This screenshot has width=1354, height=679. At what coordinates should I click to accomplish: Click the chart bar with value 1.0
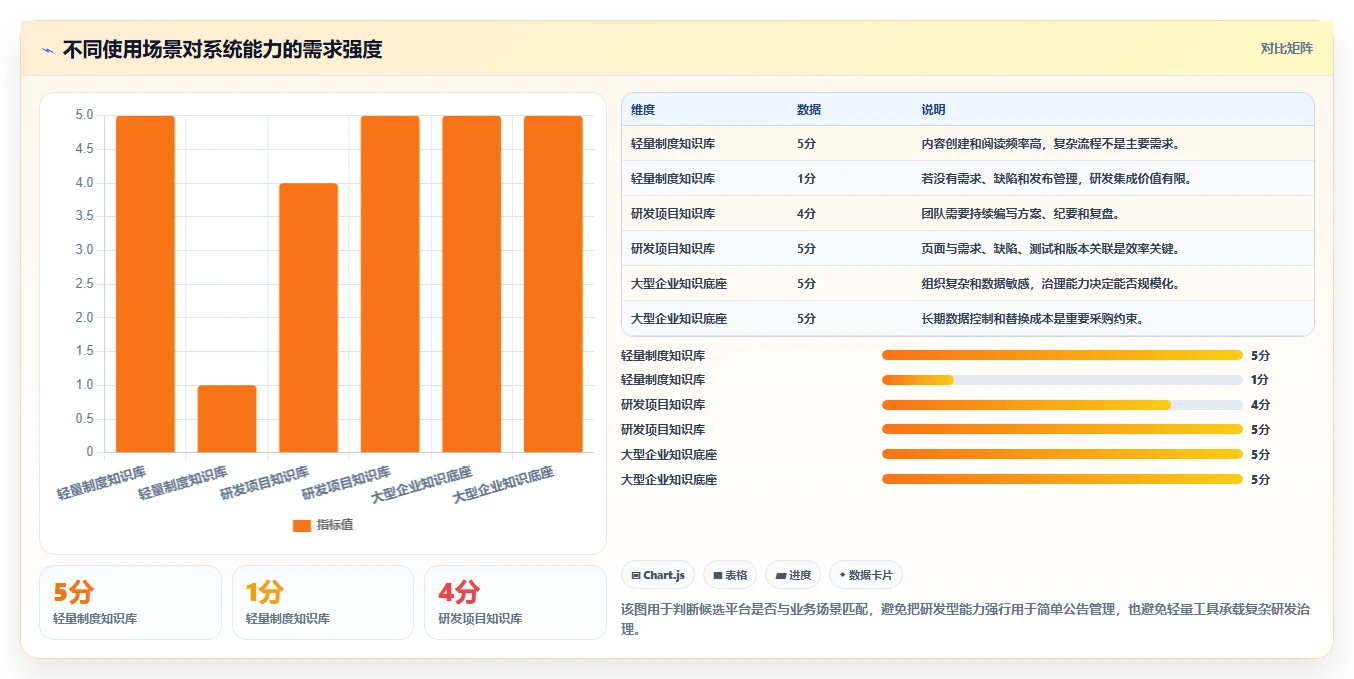(227, 418)
